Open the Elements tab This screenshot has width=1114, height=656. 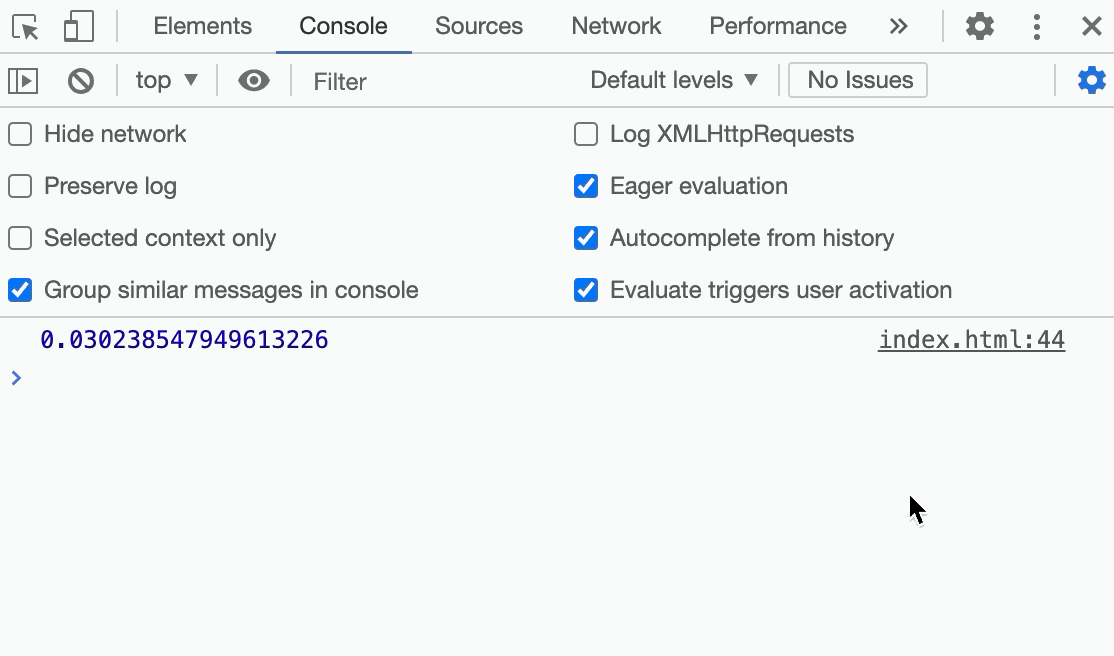click(x=202, y=26)
